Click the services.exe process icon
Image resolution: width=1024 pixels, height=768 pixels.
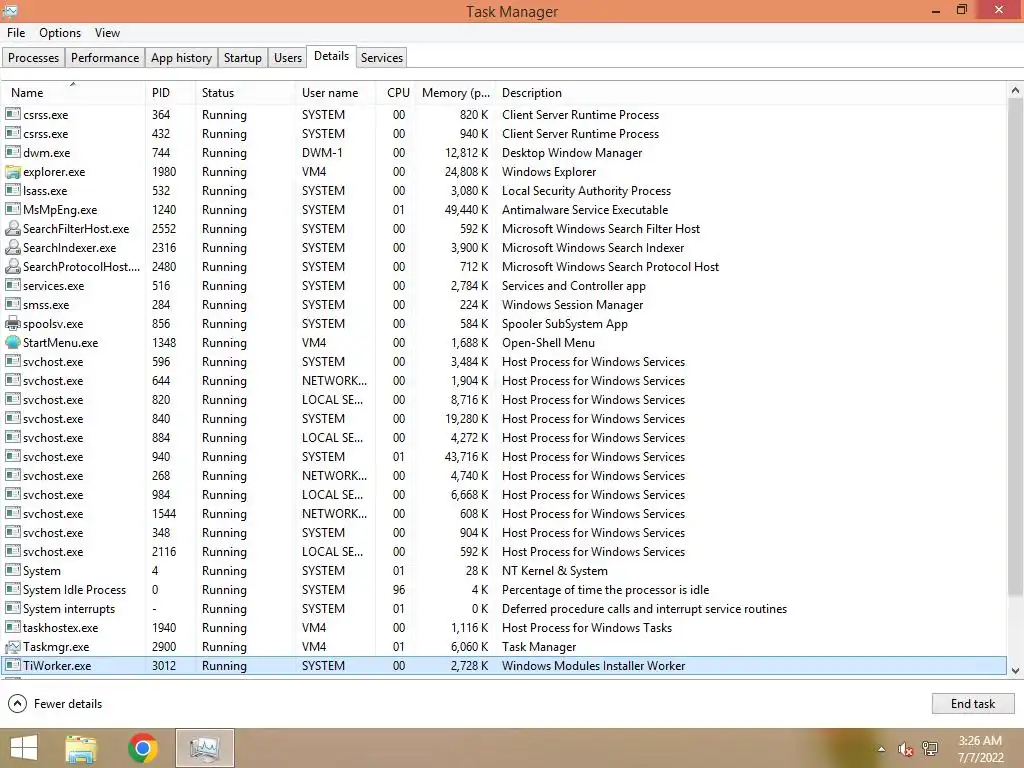[12, 285]
